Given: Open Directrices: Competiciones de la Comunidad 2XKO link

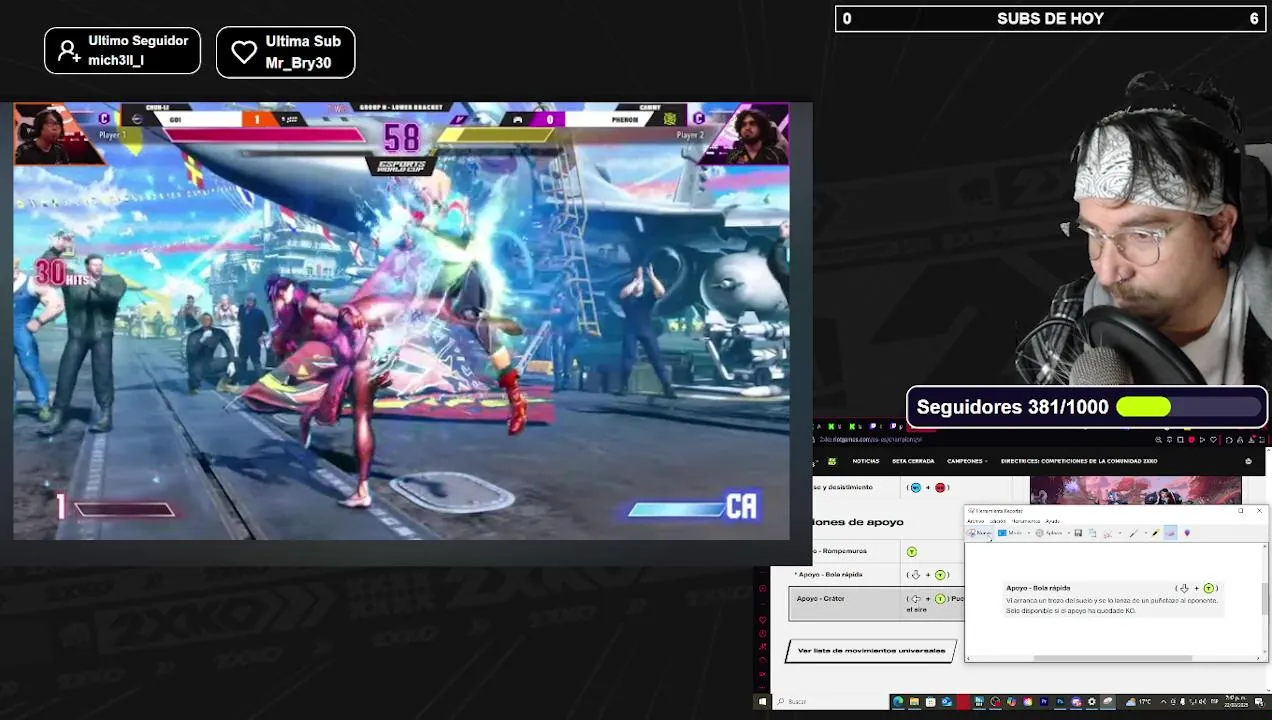Looking at the screenshot, I should coord(1079,461).
